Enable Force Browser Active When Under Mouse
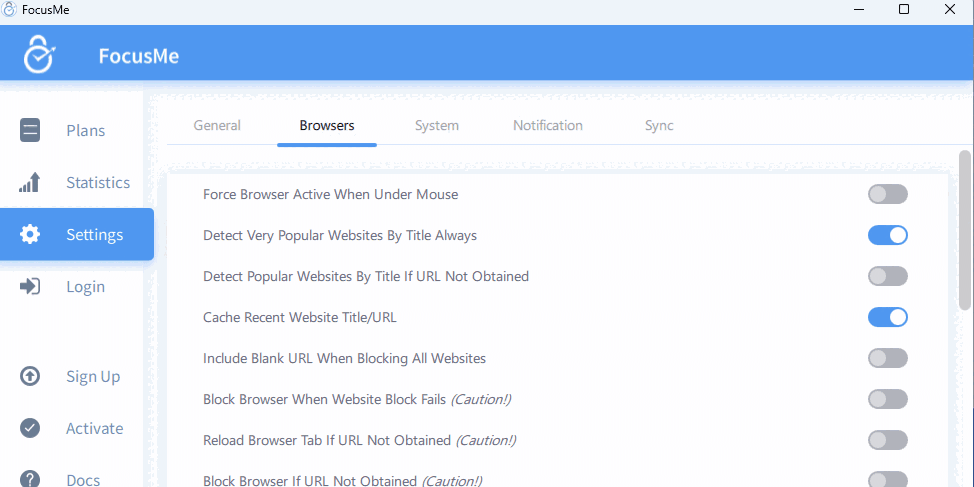The width and height of the screenshot is (974, 487). point(888,194)
